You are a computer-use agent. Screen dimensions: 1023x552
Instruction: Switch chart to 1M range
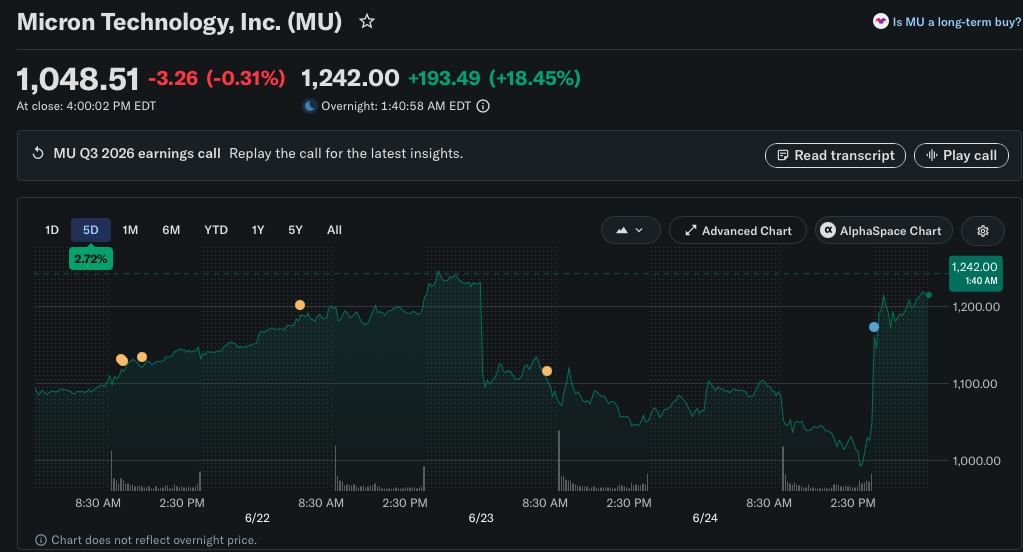(130, 230)
